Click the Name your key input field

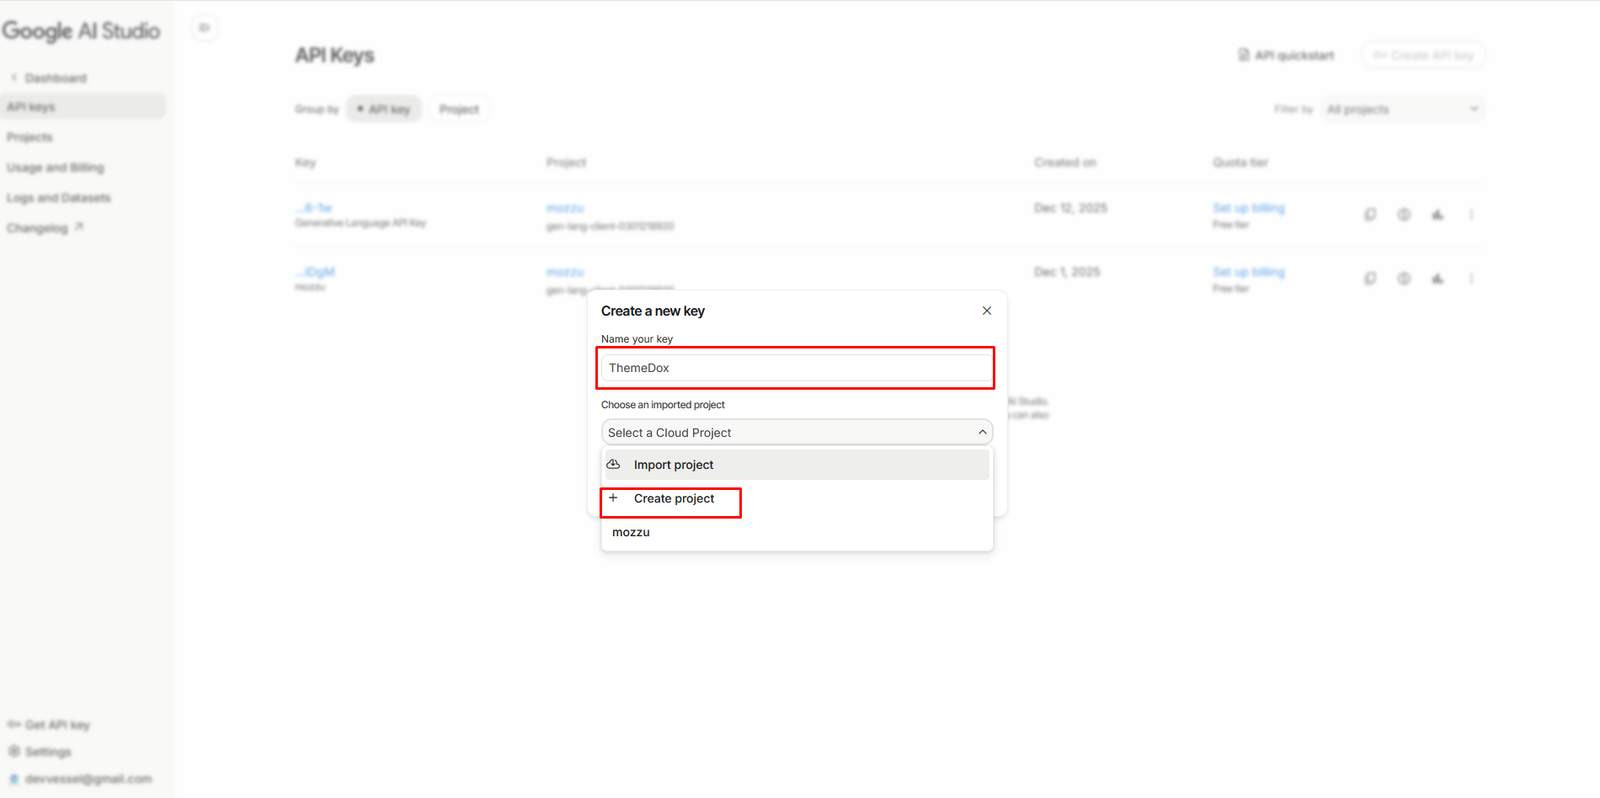pyautogui.click(x=796, y=368)
